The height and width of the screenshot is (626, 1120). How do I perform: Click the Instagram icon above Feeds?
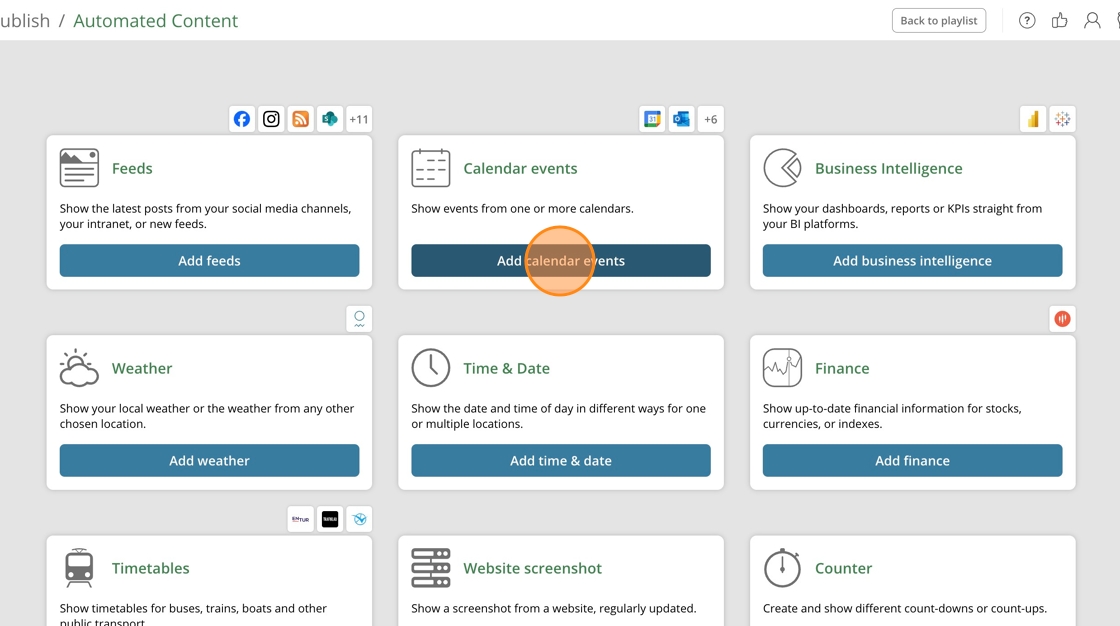point(271,119)
